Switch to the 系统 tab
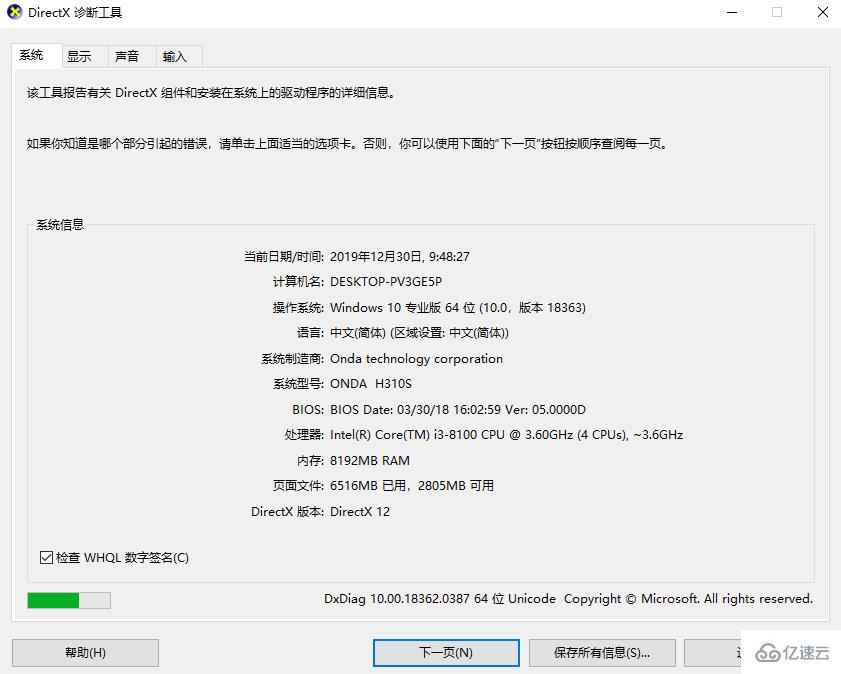 36,55
